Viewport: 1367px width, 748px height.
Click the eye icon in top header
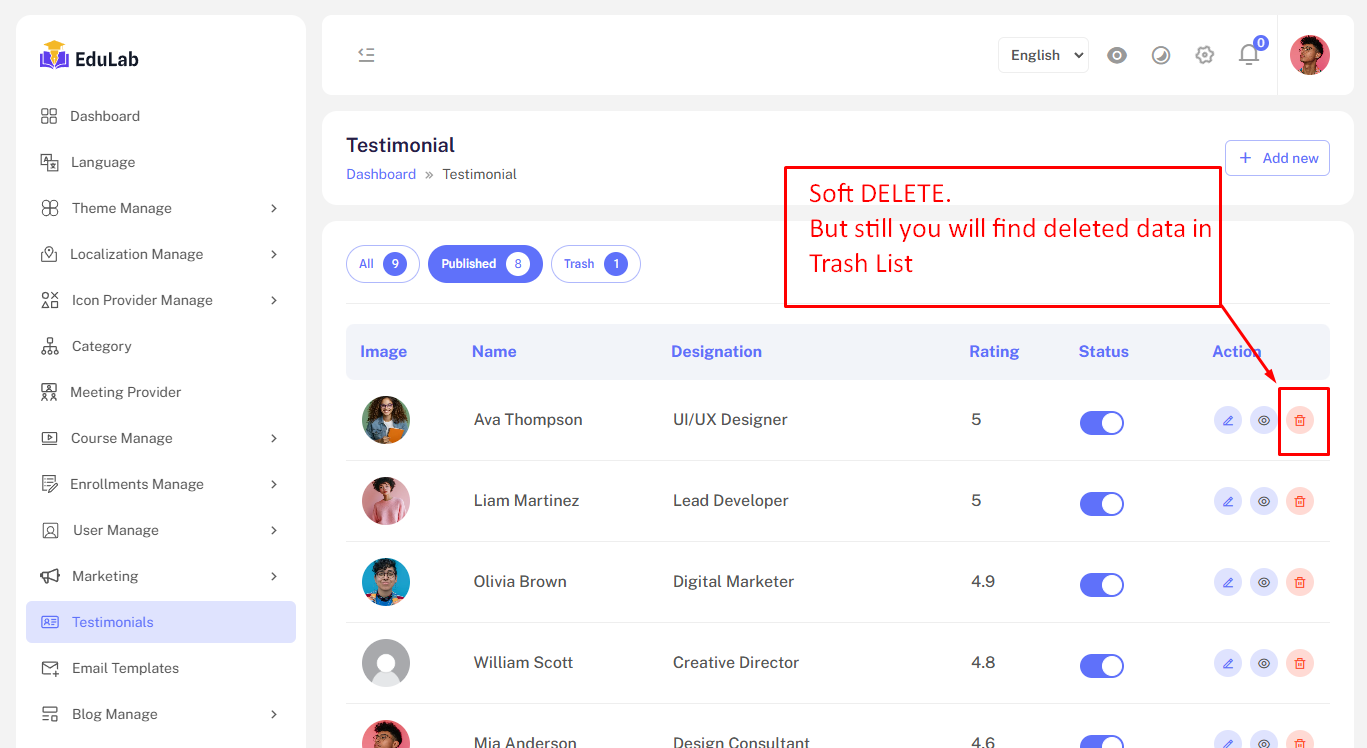click(x=1117, y=55)
